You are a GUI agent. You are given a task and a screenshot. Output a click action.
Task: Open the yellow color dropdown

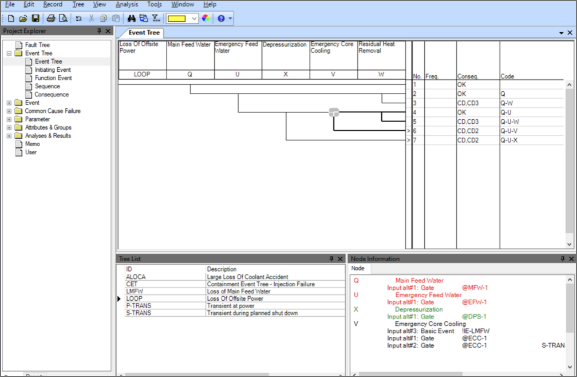pos(194,18)
